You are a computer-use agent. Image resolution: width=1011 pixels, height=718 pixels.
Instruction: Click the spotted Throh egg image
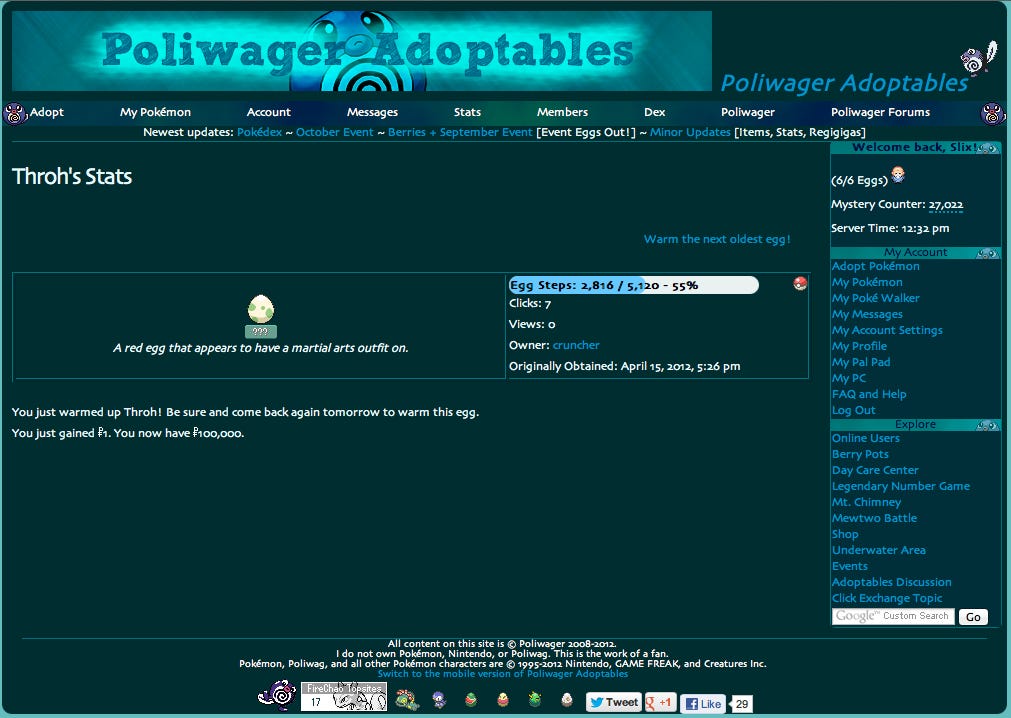260,309
